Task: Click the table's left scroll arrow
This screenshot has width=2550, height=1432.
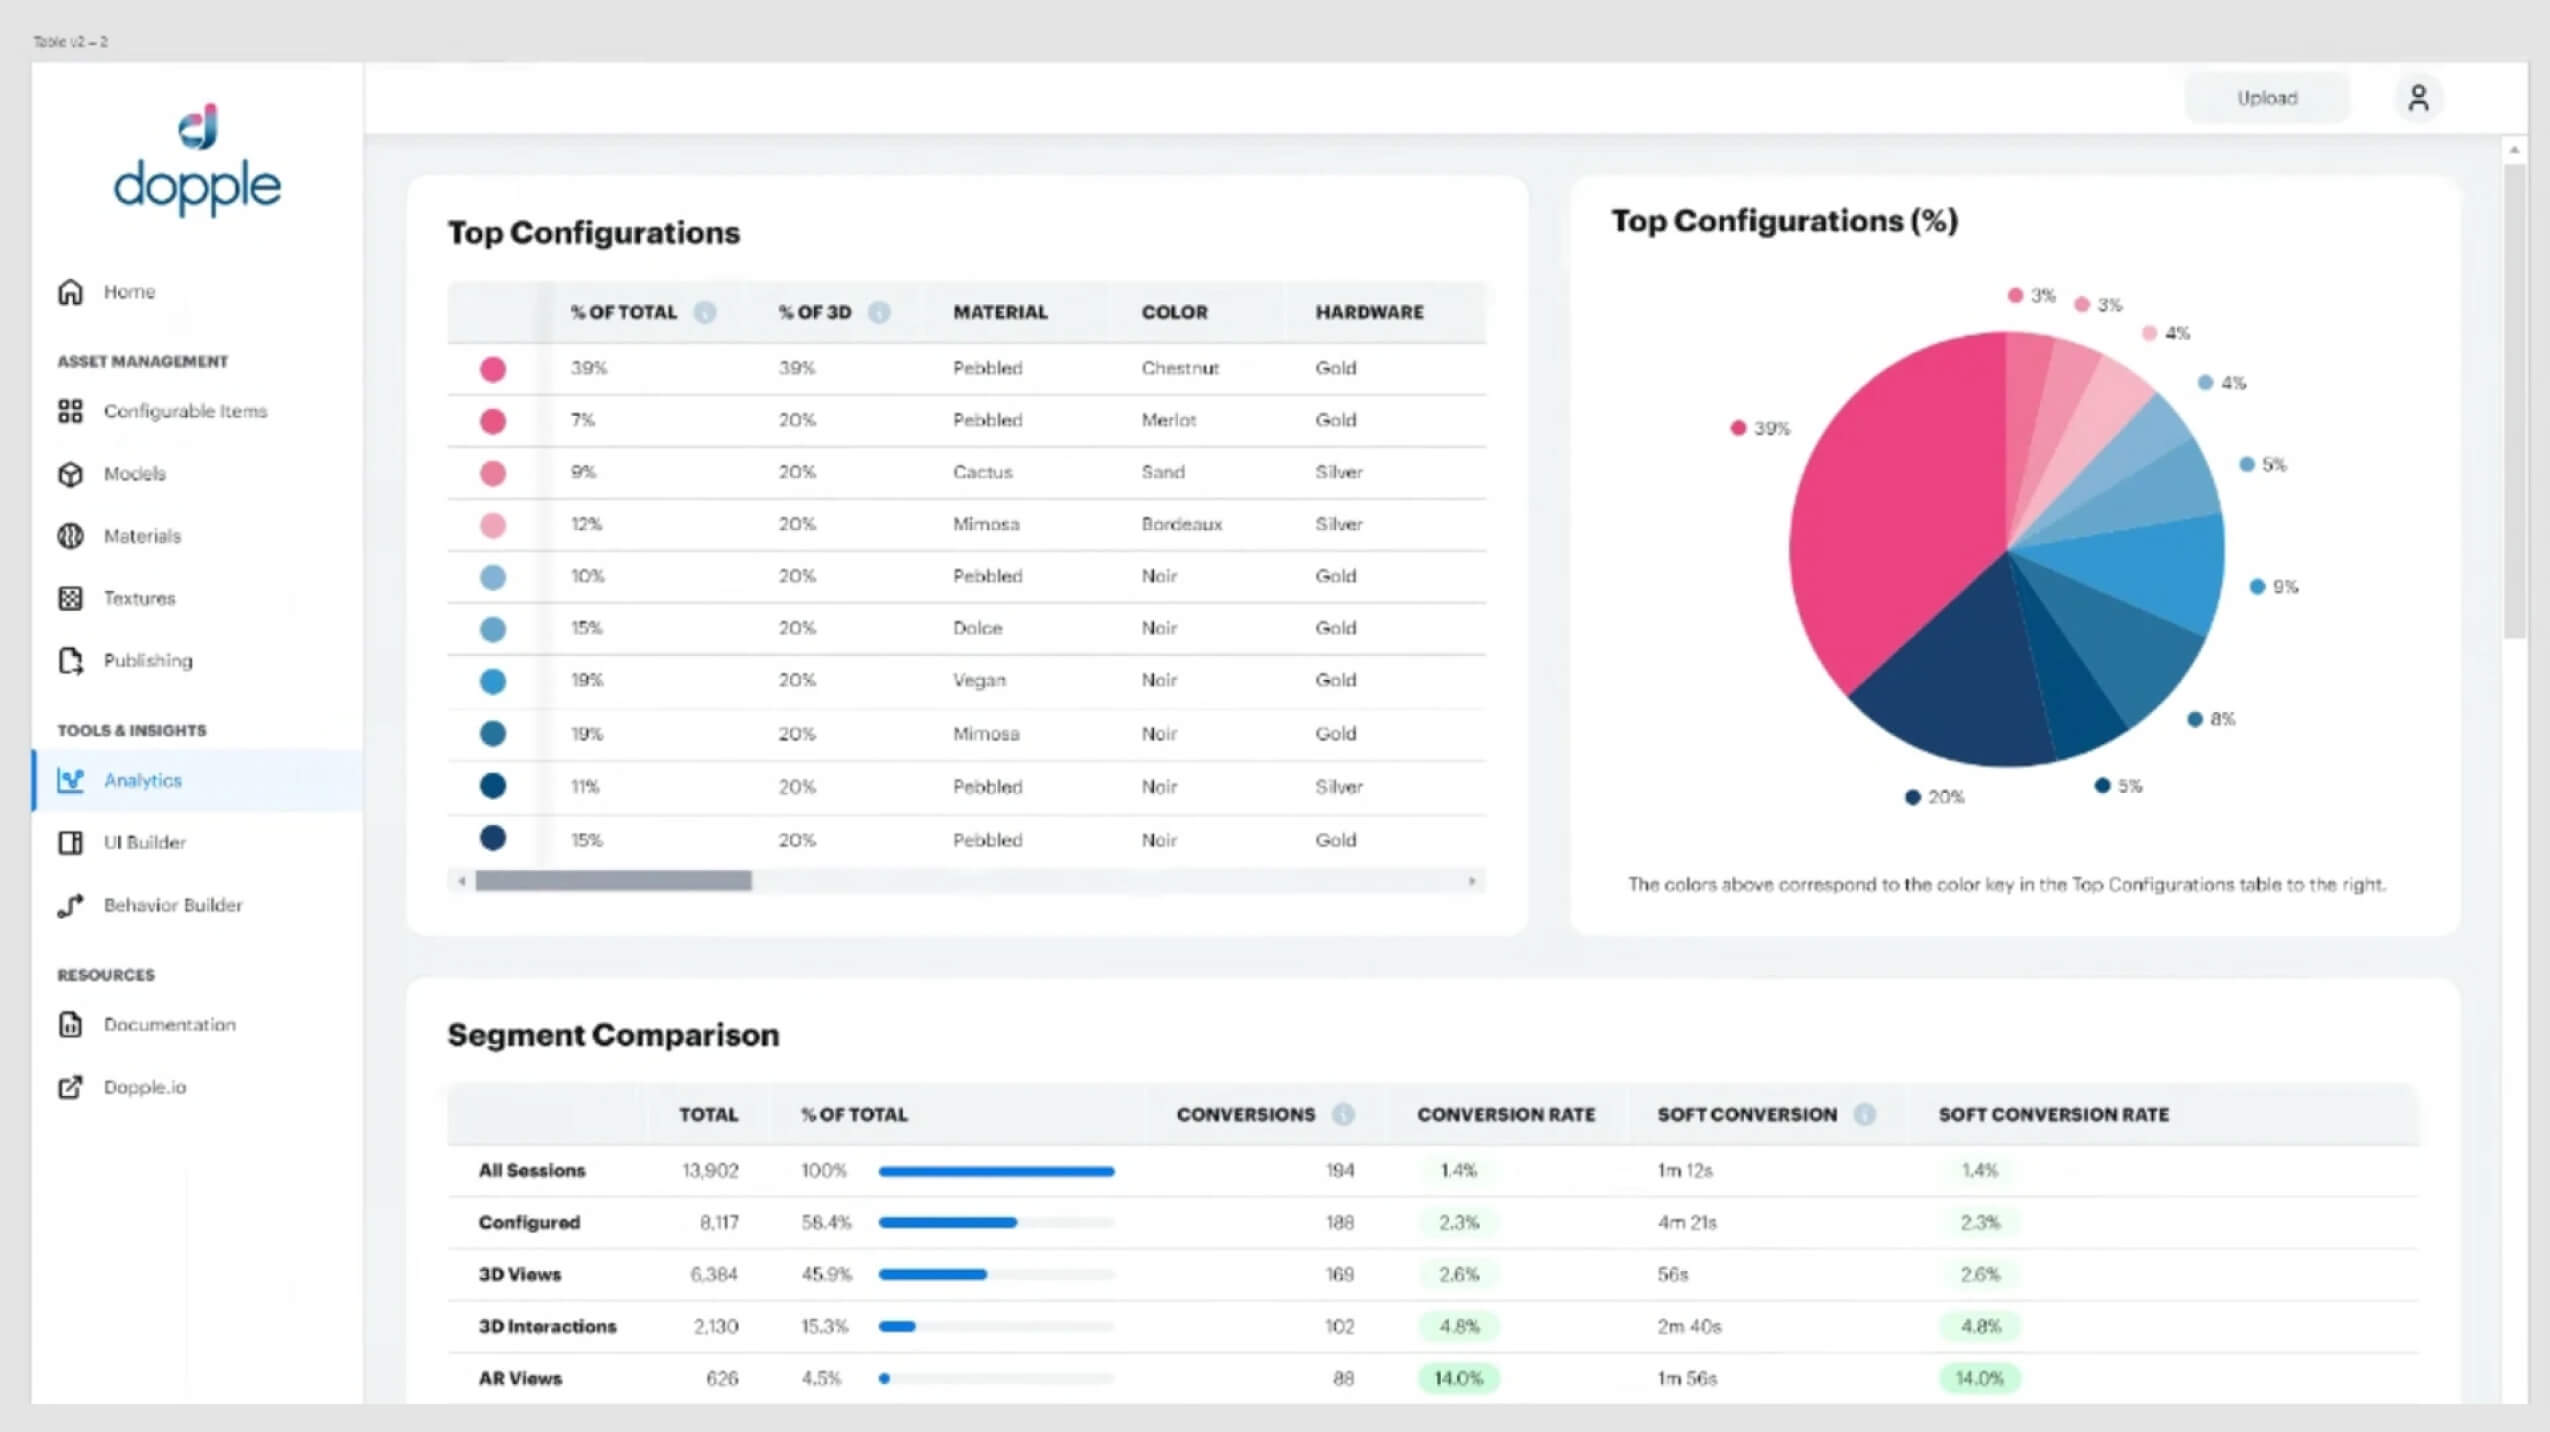Action: (461, 881)
